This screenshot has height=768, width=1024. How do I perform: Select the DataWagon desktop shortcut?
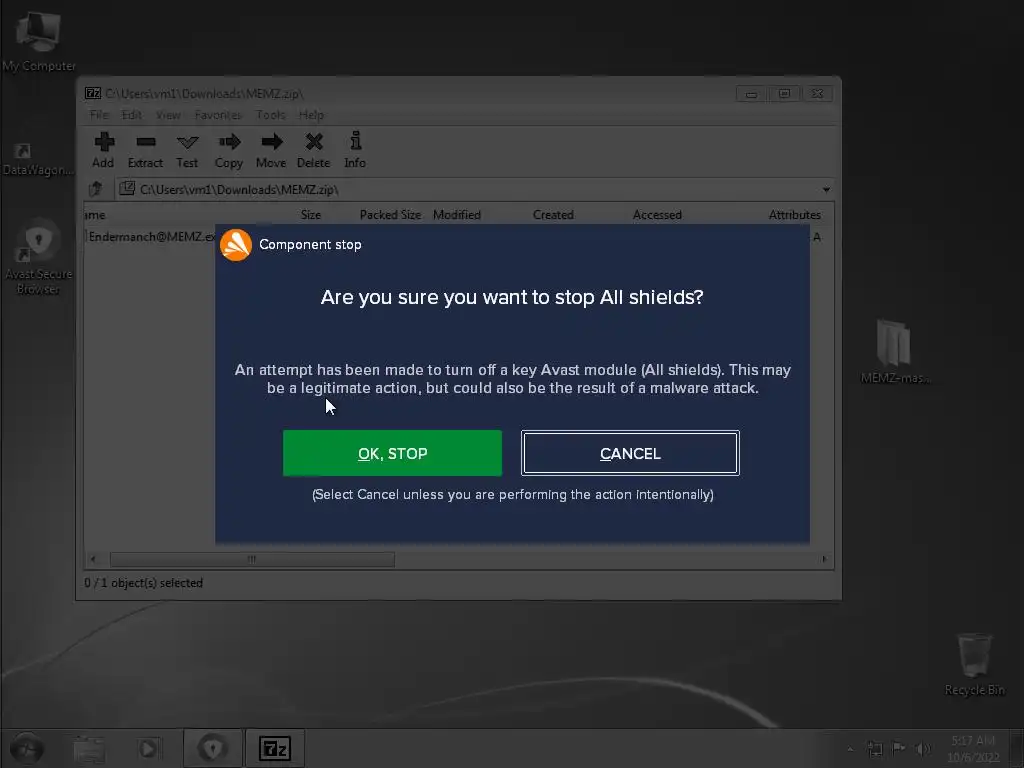pos(37,159)
